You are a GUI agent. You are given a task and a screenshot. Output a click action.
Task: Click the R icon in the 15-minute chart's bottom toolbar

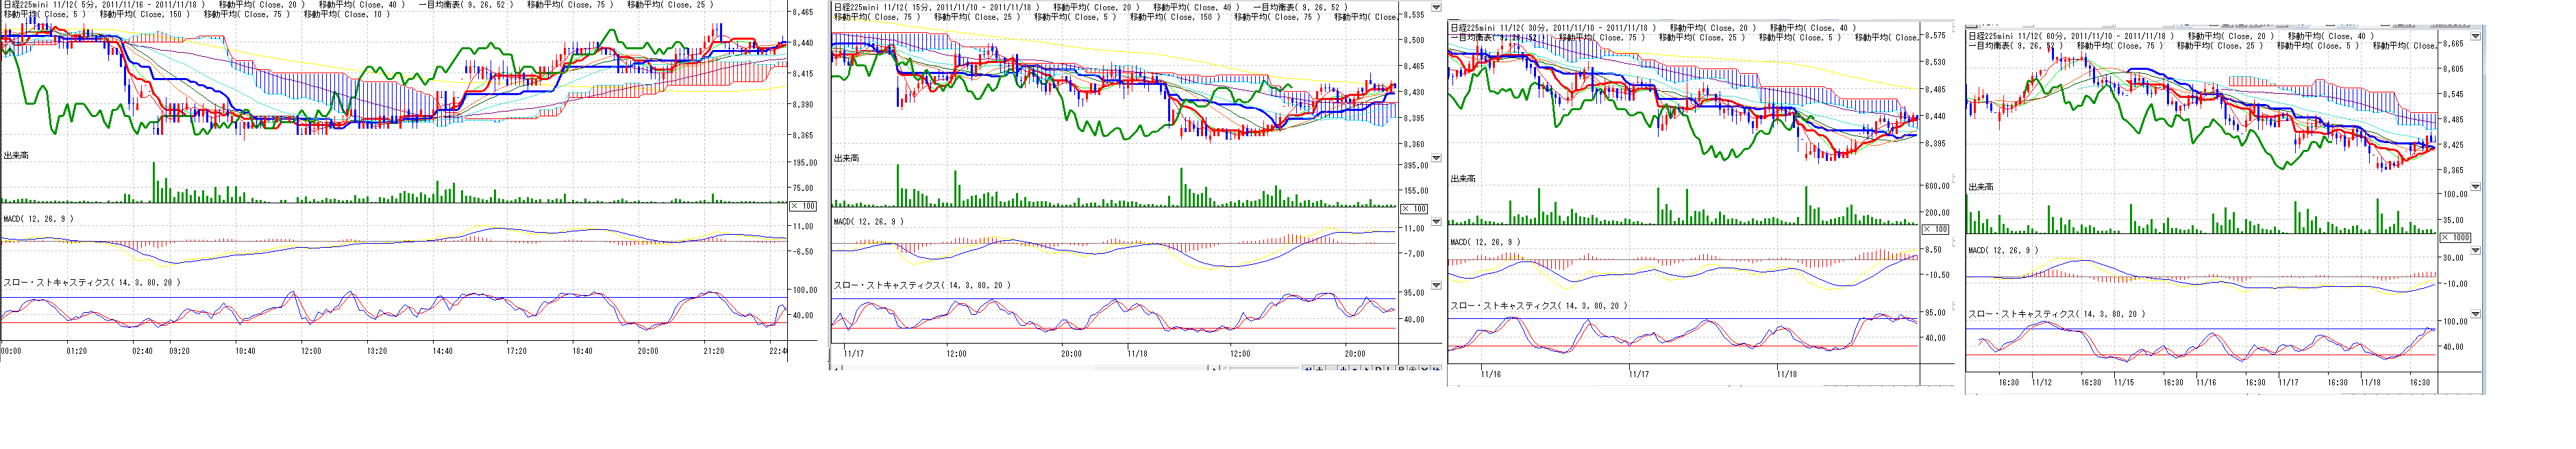1401,370
